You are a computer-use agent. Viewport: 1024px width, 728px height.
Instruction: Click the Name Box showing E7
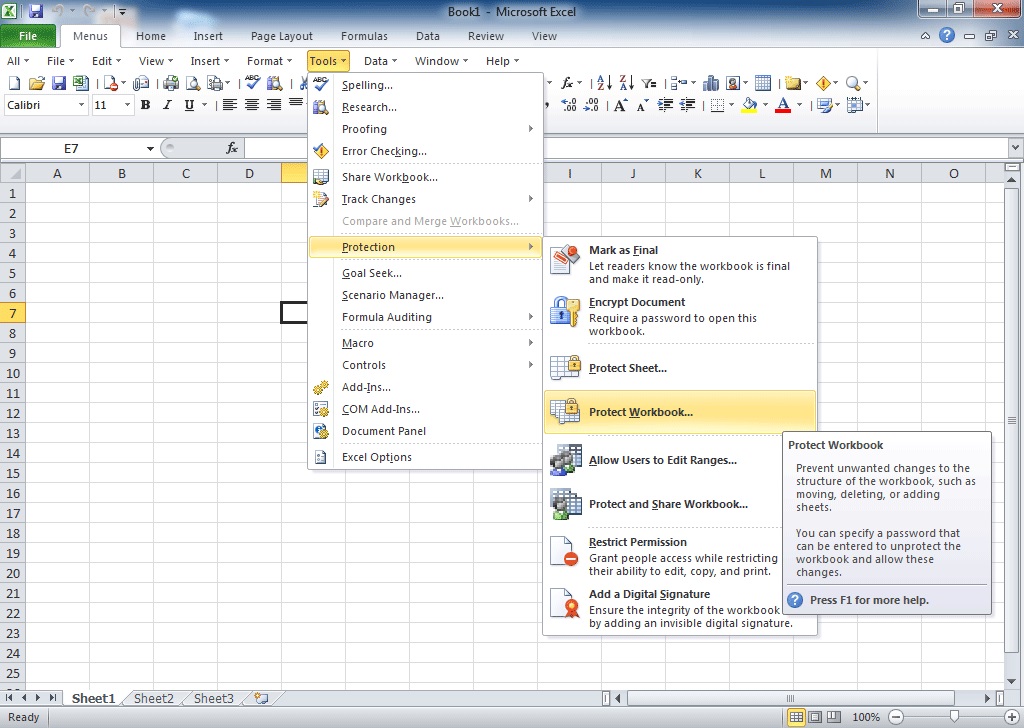pyautogui.click(x=71, y=148)
